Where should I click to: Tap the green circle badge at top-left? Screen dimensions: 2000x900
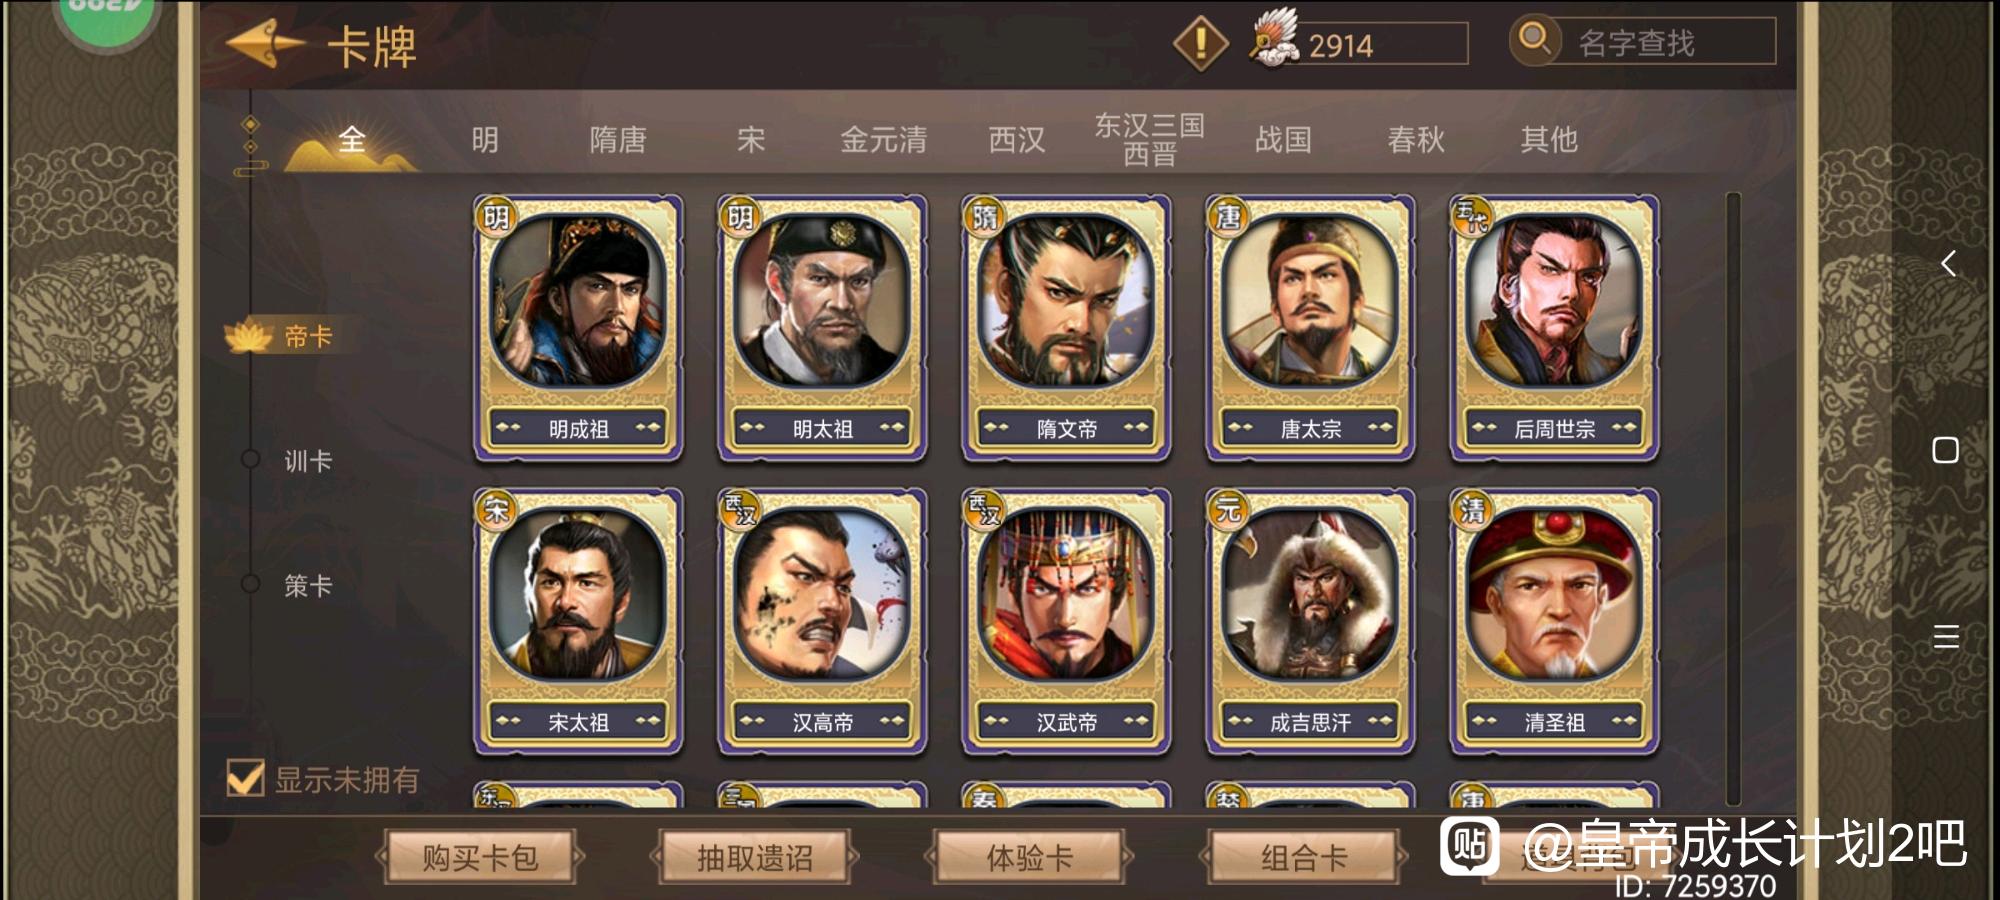[x=105, y=18]
